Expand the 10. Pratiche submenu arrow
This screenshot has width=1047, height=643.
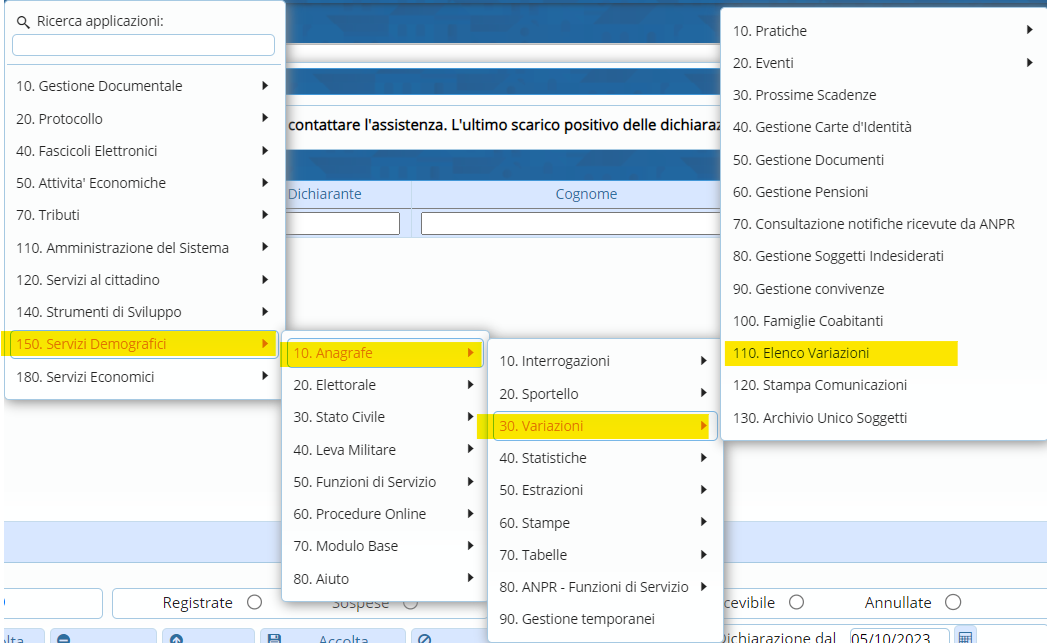tap(1029, 31)
